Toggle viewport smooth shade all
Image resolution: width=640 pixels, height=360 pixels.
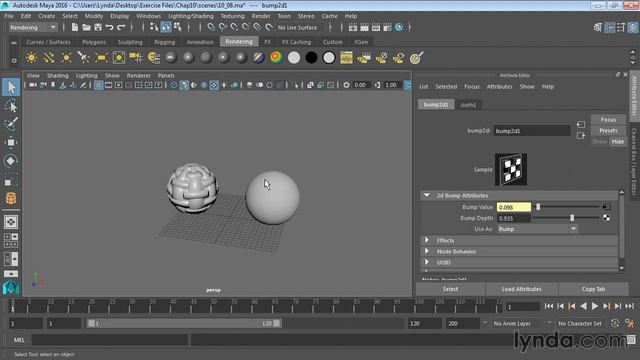[184, 85]
